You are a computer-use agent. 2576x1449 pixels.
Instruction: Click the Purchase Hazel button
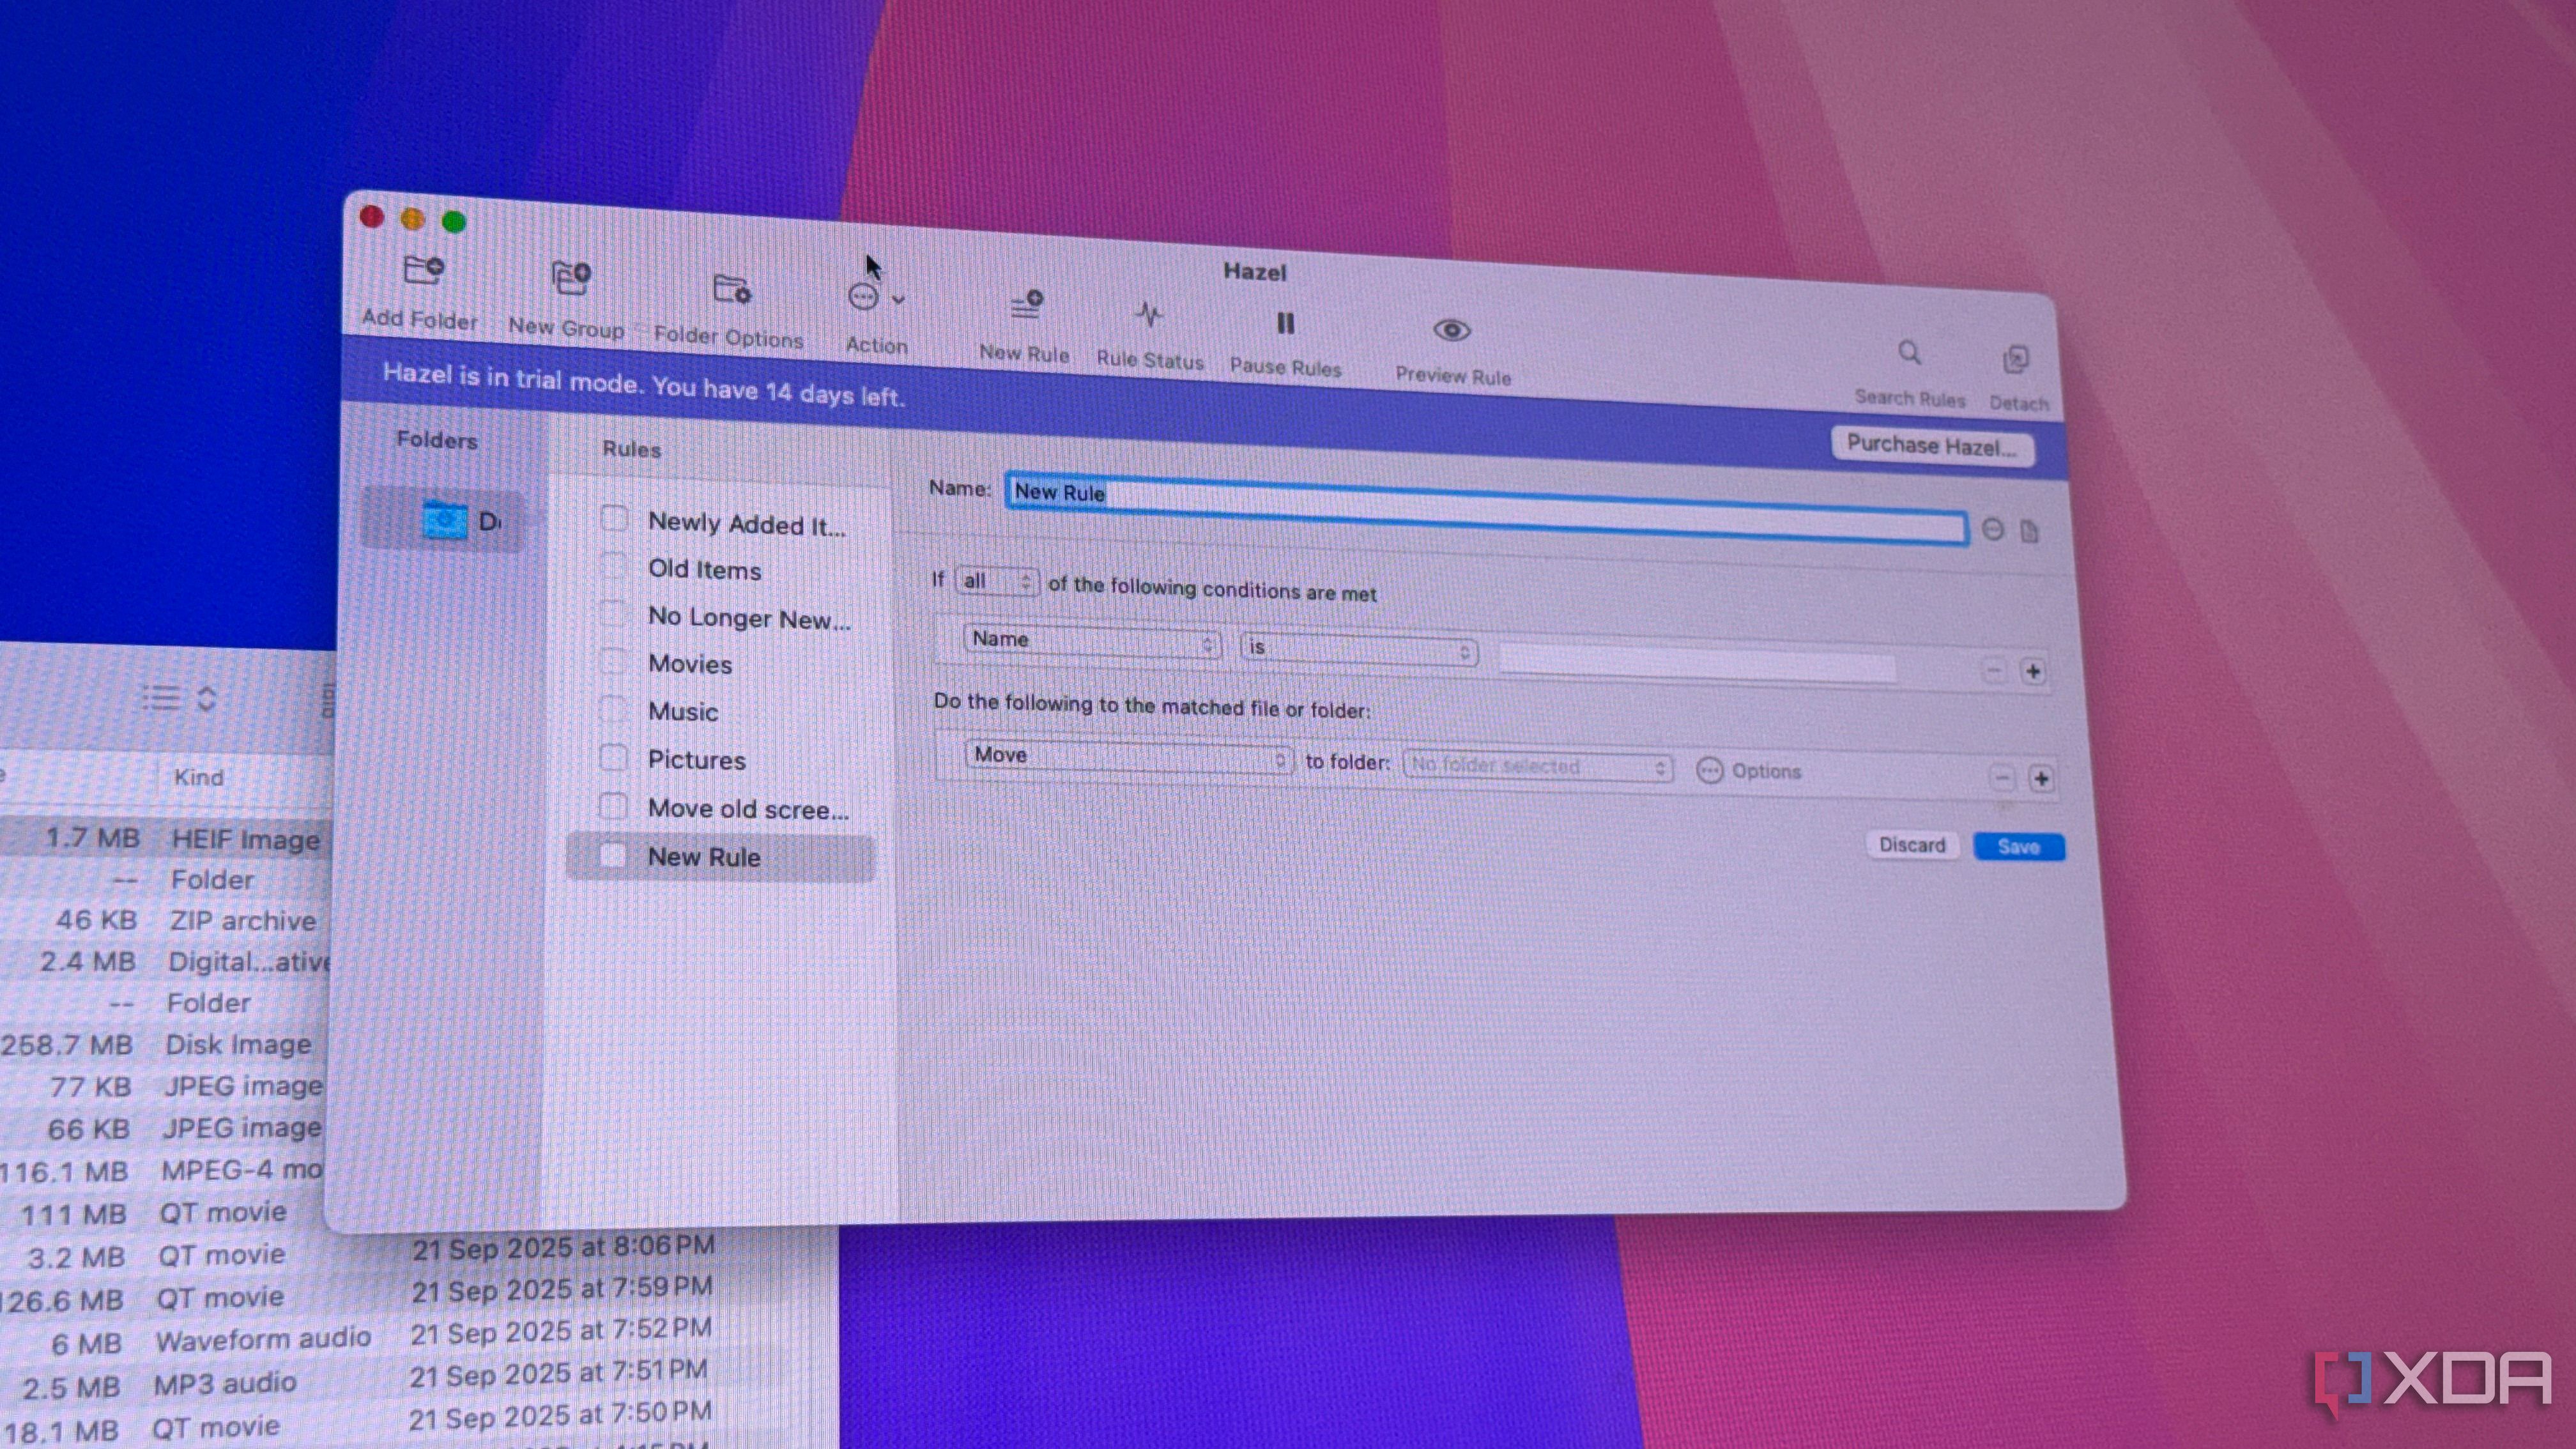(1931, 445)
